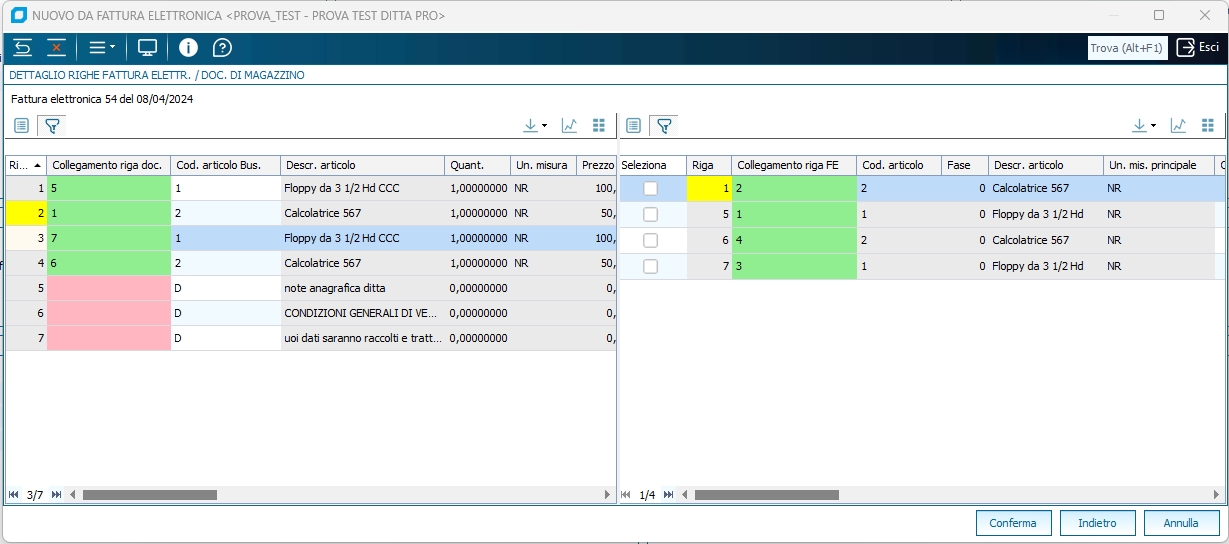Screen dimensions: 1229x544
Task: Select 'Calcolatrice 567' in right grid Riga 6
Action: [1046, 240]
